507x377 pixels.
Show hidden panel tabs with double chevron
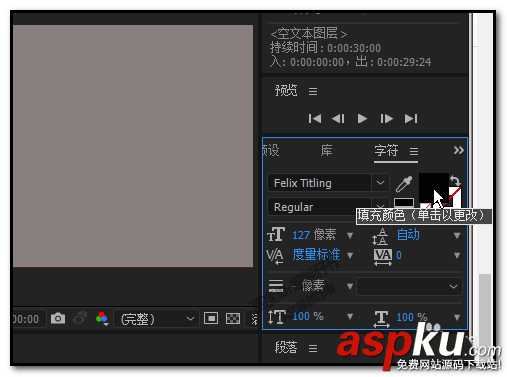coord(459,150)
